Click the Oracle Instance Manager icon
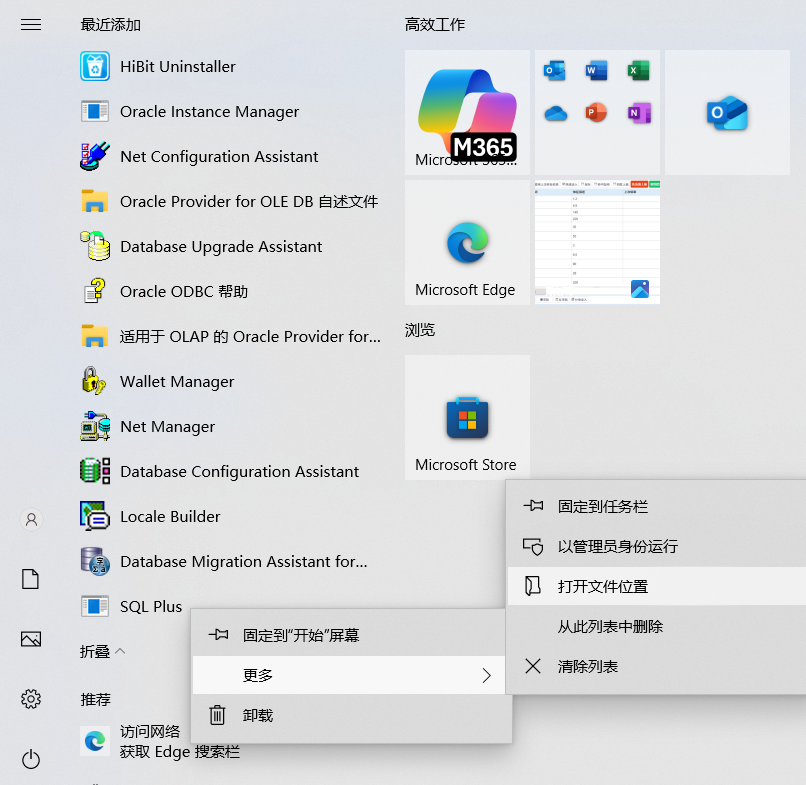806x785 pixels. [x=95, y=111]
